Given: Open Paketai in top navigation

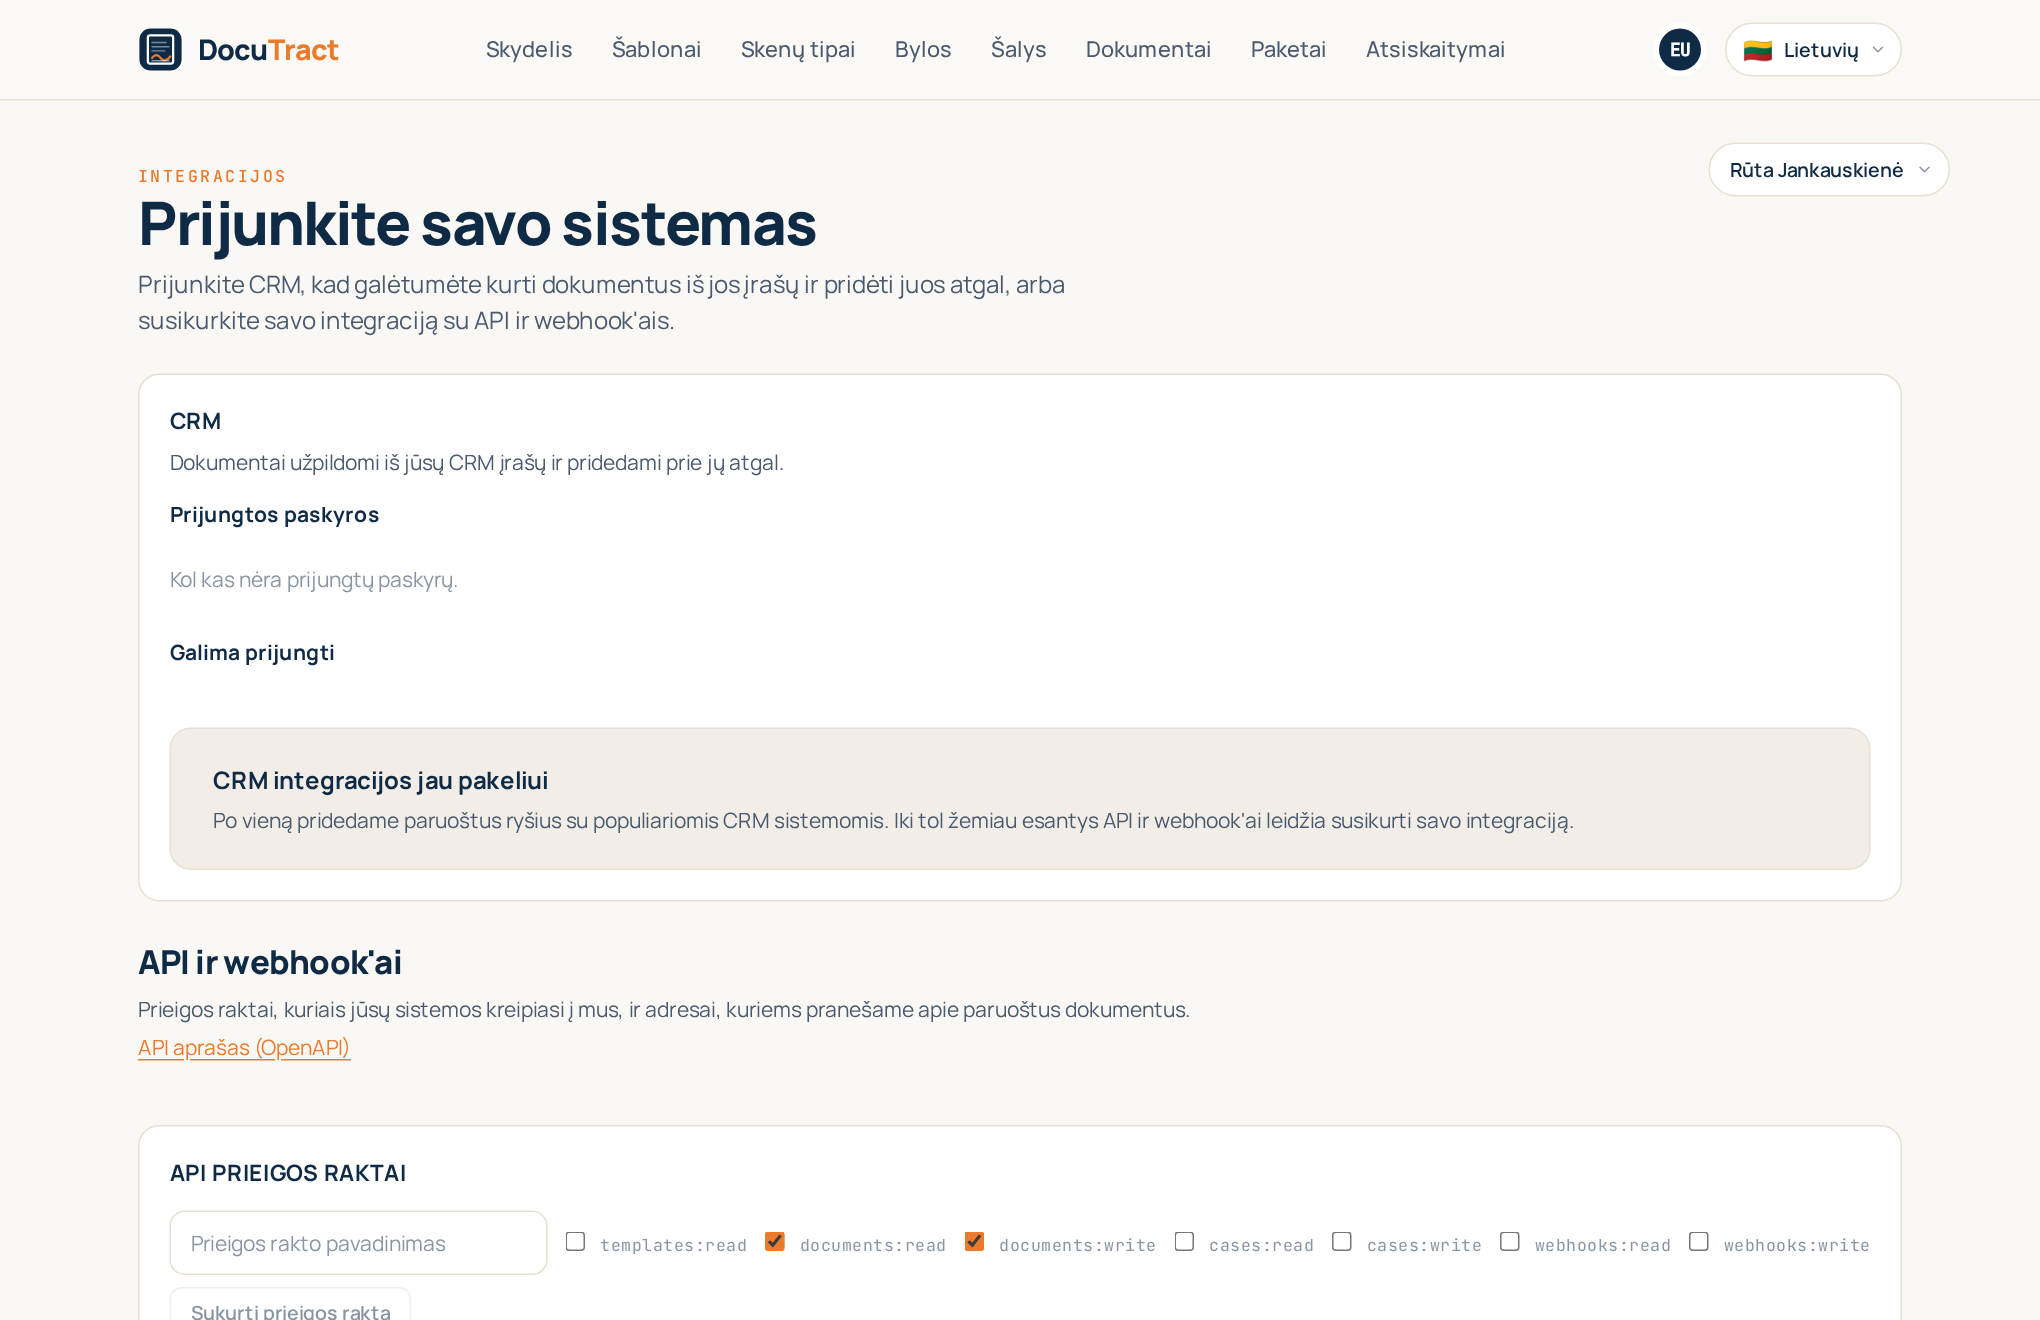Looking at the screenshot, I should coord(1288,49).
